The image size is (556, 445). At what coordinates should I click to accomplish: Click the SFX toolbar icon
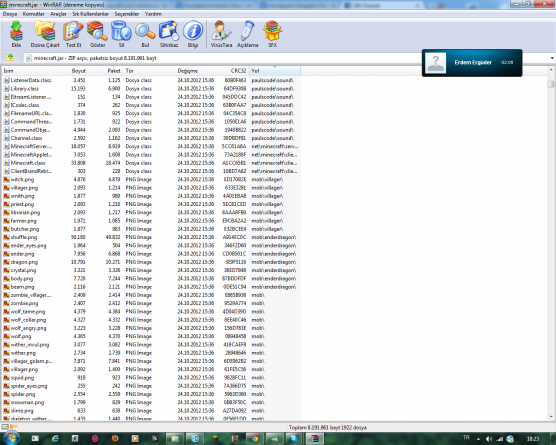click(272, 34)
